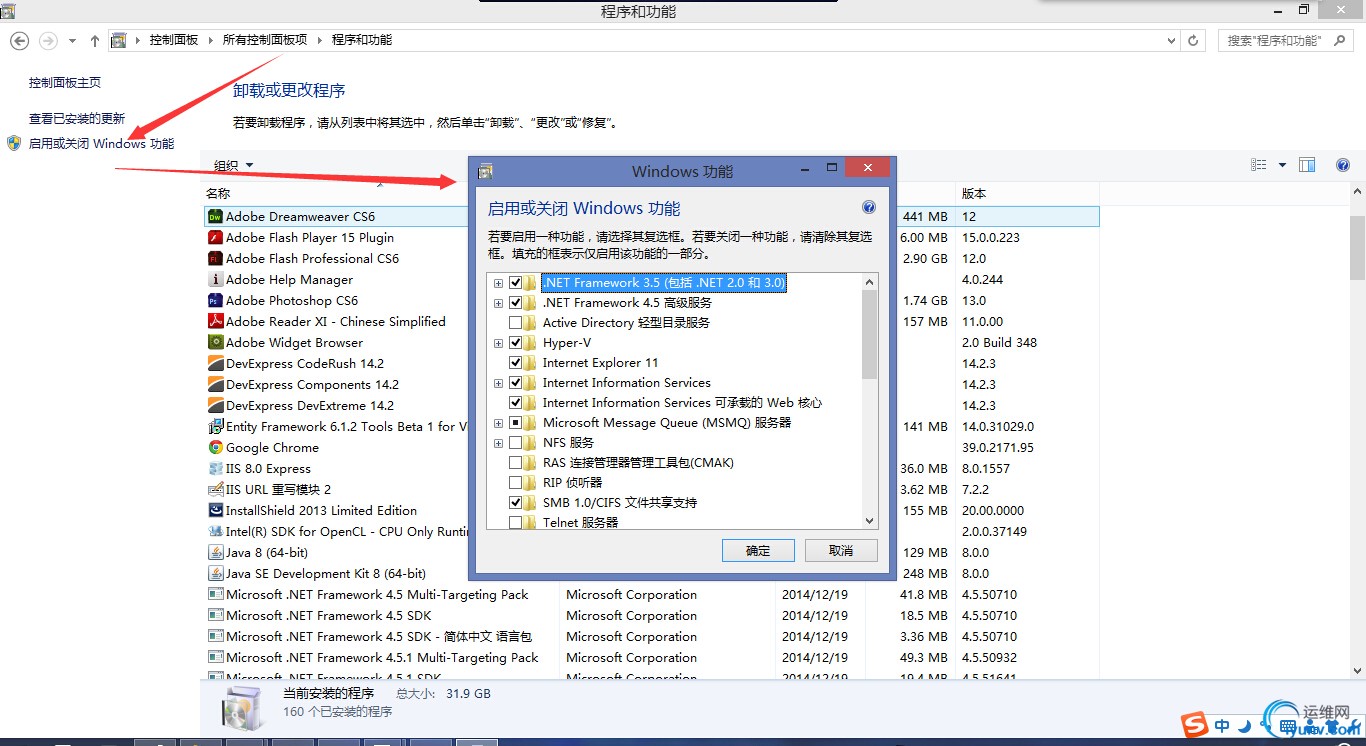The height and width of the screenshot is (746, 1366).
Task: Open the view options dropdown arrow
Action: pos(1282,165)
